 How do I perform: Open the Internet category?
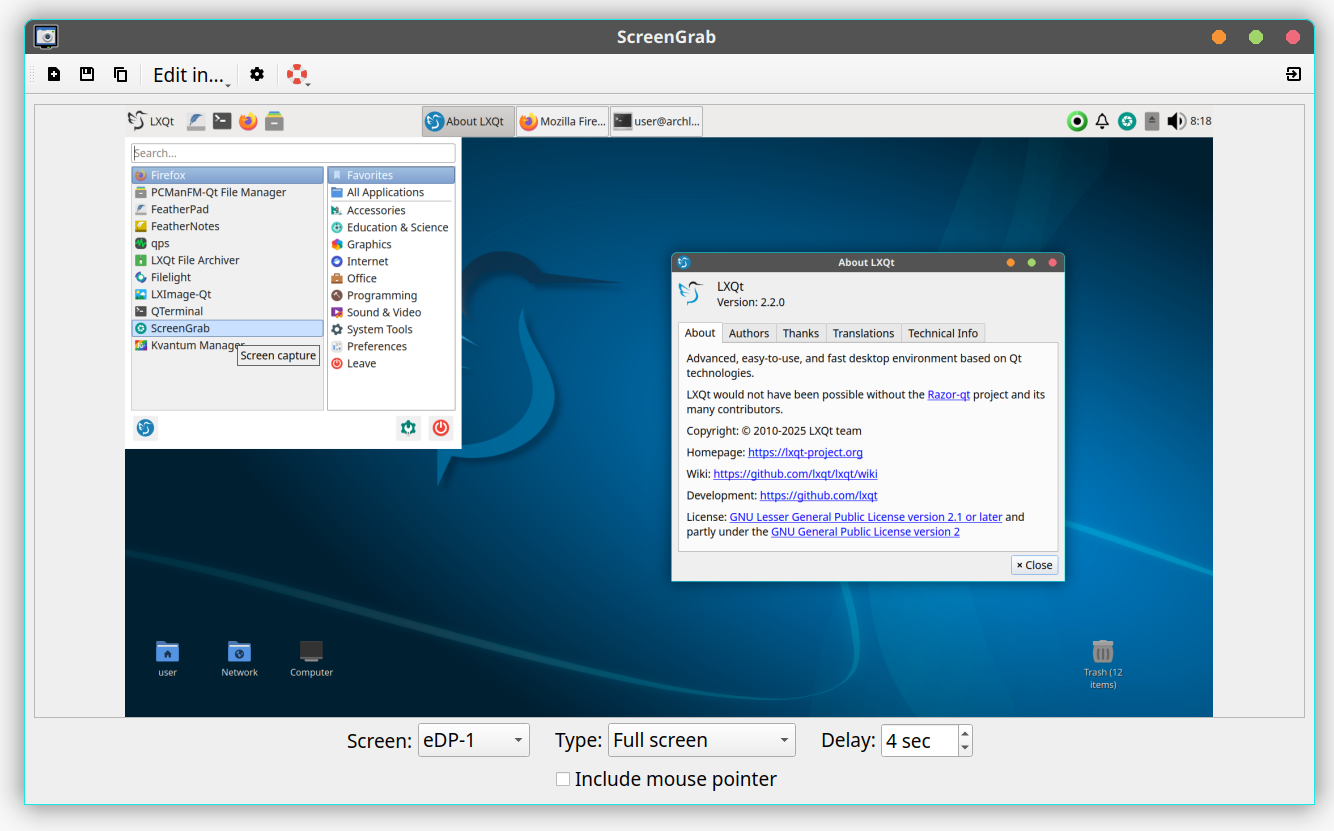[x=391, y=261]
